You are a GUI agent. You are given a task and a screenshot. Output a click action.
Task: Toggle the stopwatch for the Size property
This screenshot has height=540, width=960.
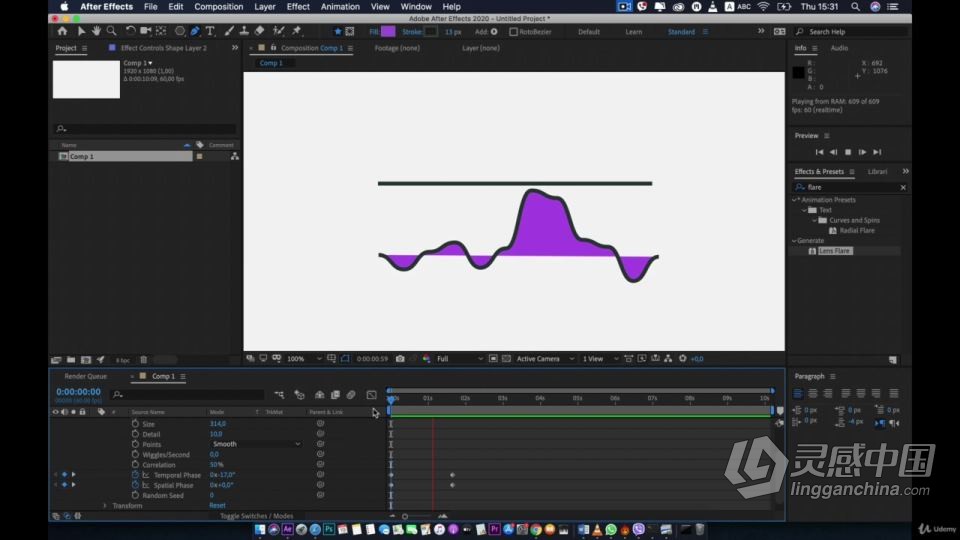coord(135,424)
